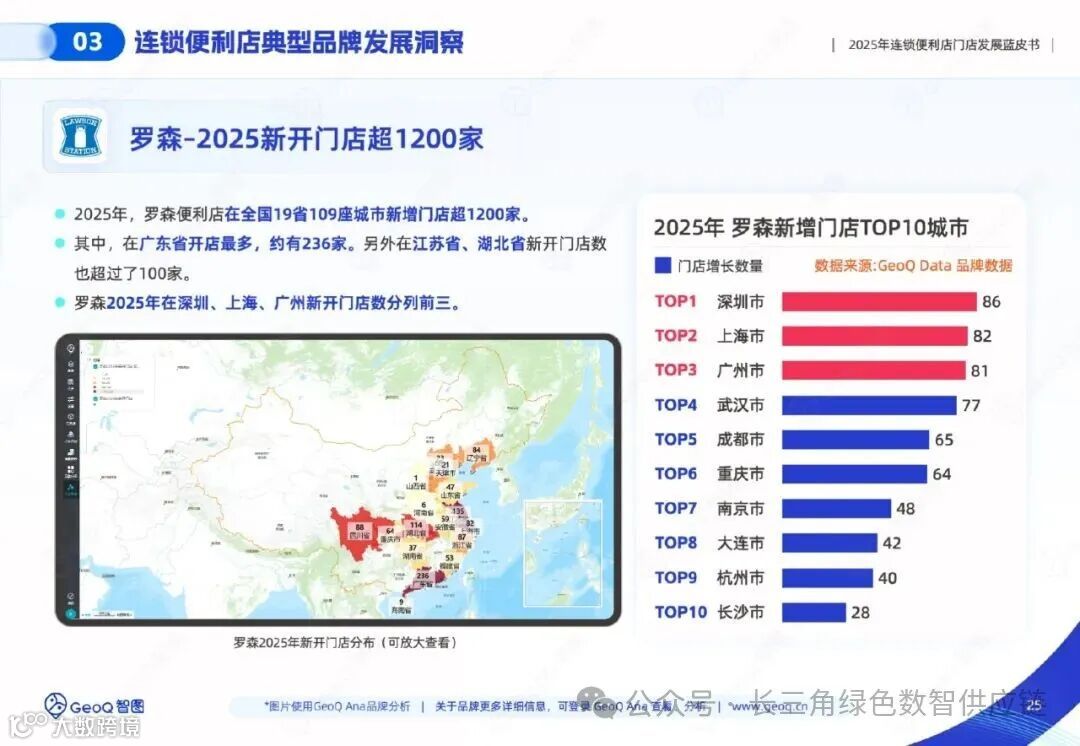This screenshot has width=1080, height=746.
Task: Click the 长沙市 city label
Action: tap(740, 612)
